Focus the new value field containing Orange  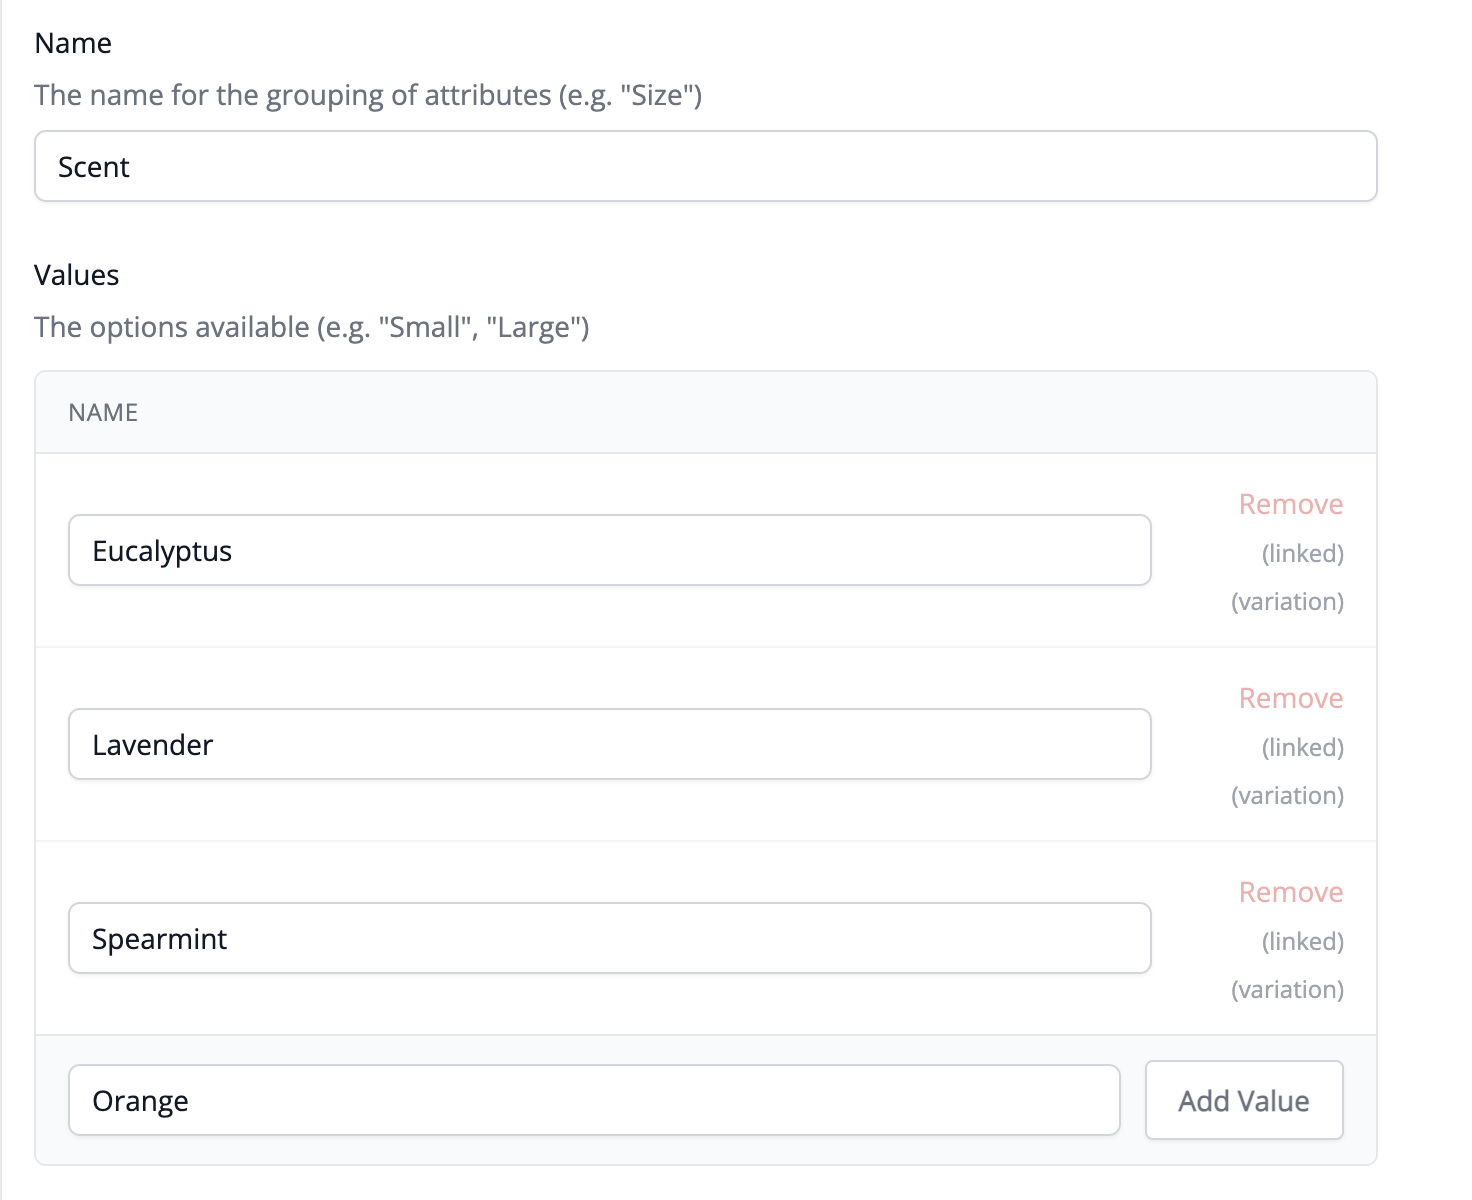594,1100
